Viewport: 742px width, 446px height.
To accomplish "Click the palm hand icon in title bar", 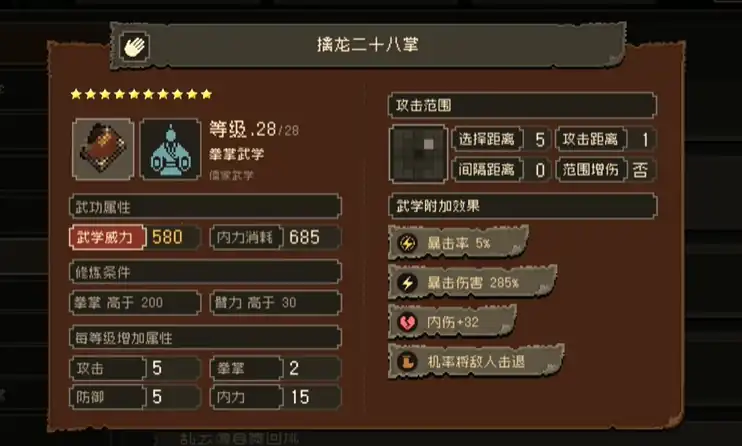I will pos(134,46).
